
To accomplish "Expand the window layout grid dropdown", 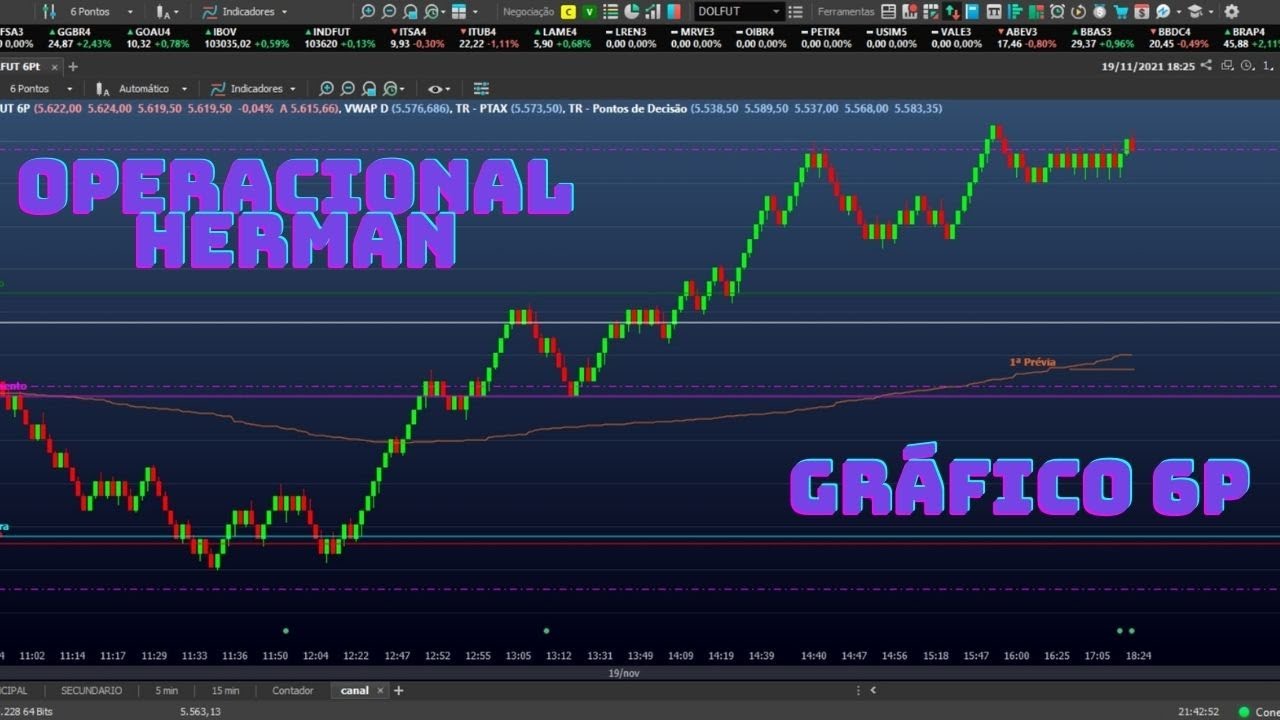I will tap(474, 13).
